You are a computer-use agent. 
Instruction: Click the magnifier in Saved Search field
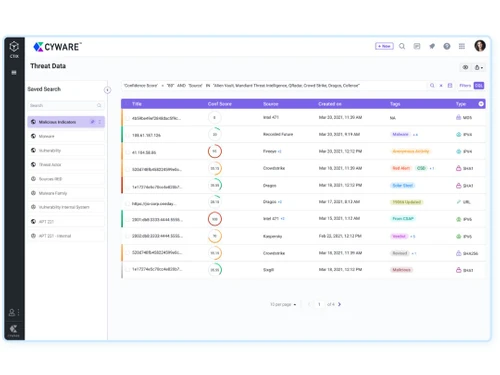(99, 105)
